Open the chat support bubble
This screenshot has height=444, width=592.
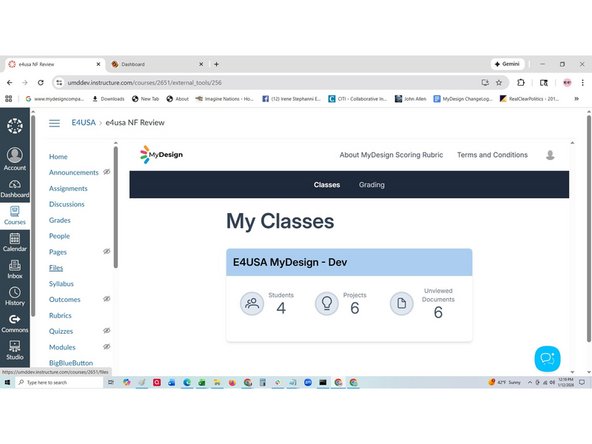point(547,359)
